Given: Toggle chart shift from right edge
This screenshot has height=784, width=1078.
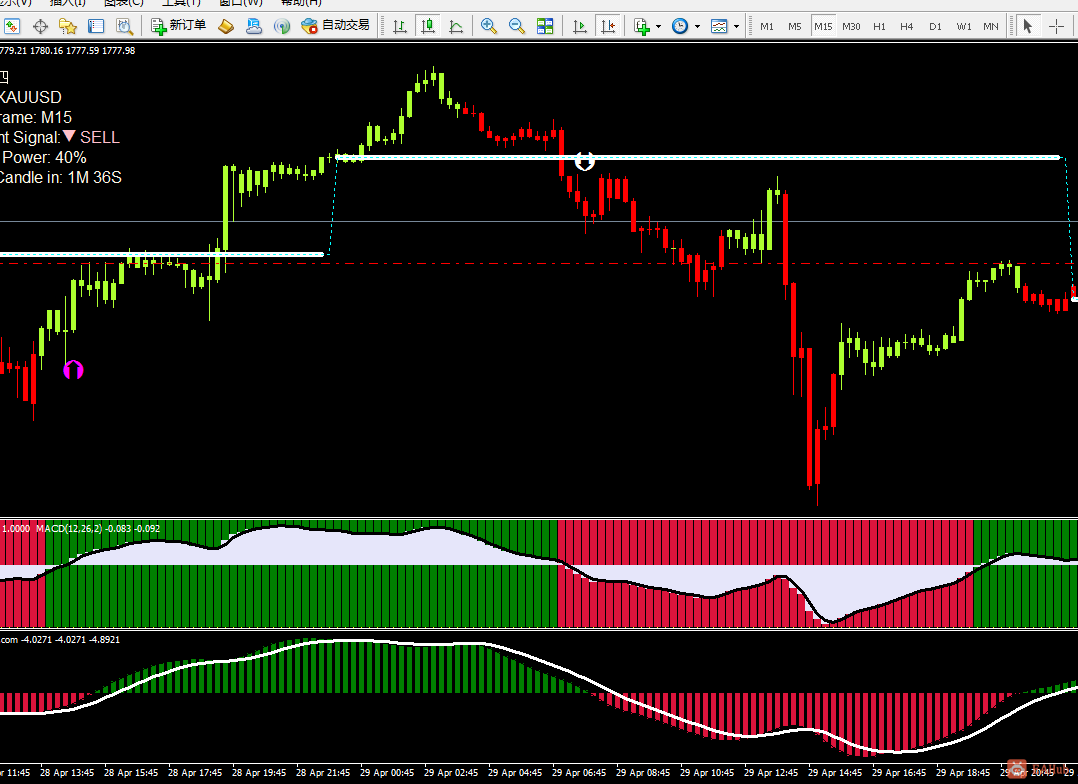Looking at the screenshot, I should coord(608,26).
